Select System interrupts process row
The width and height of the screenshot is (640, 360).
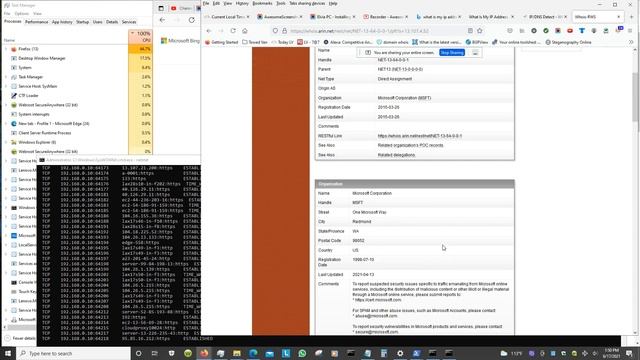coord(78,114)
